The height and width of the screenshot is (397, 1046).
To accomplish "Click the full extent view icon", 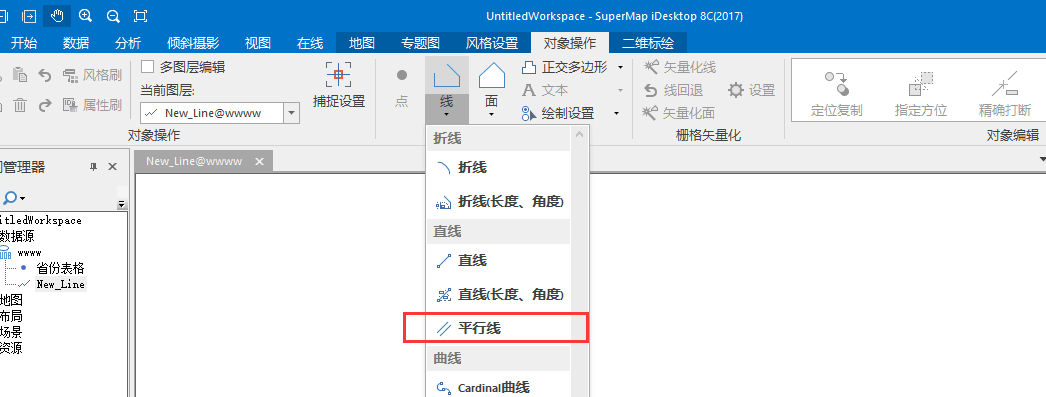I will (140, 15).
